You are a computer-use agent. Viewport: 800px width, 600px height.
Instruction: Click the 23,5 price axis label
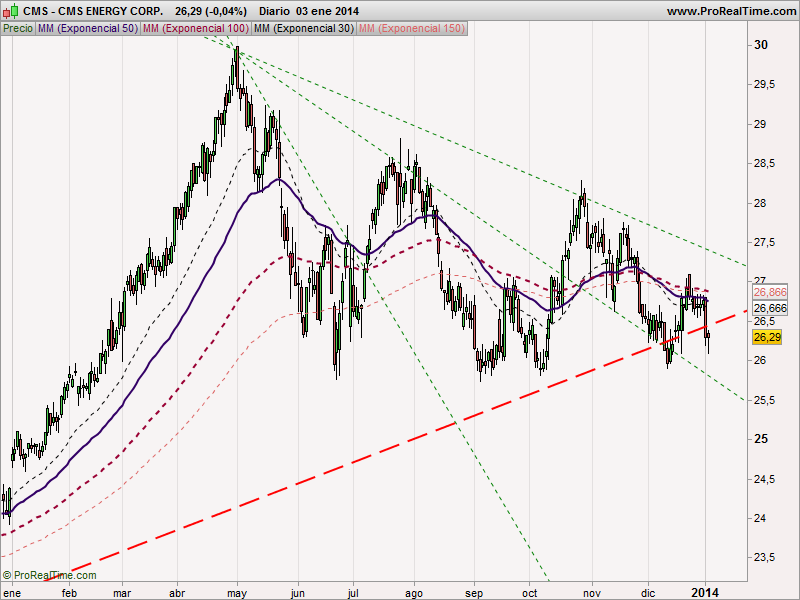[764, 557]
